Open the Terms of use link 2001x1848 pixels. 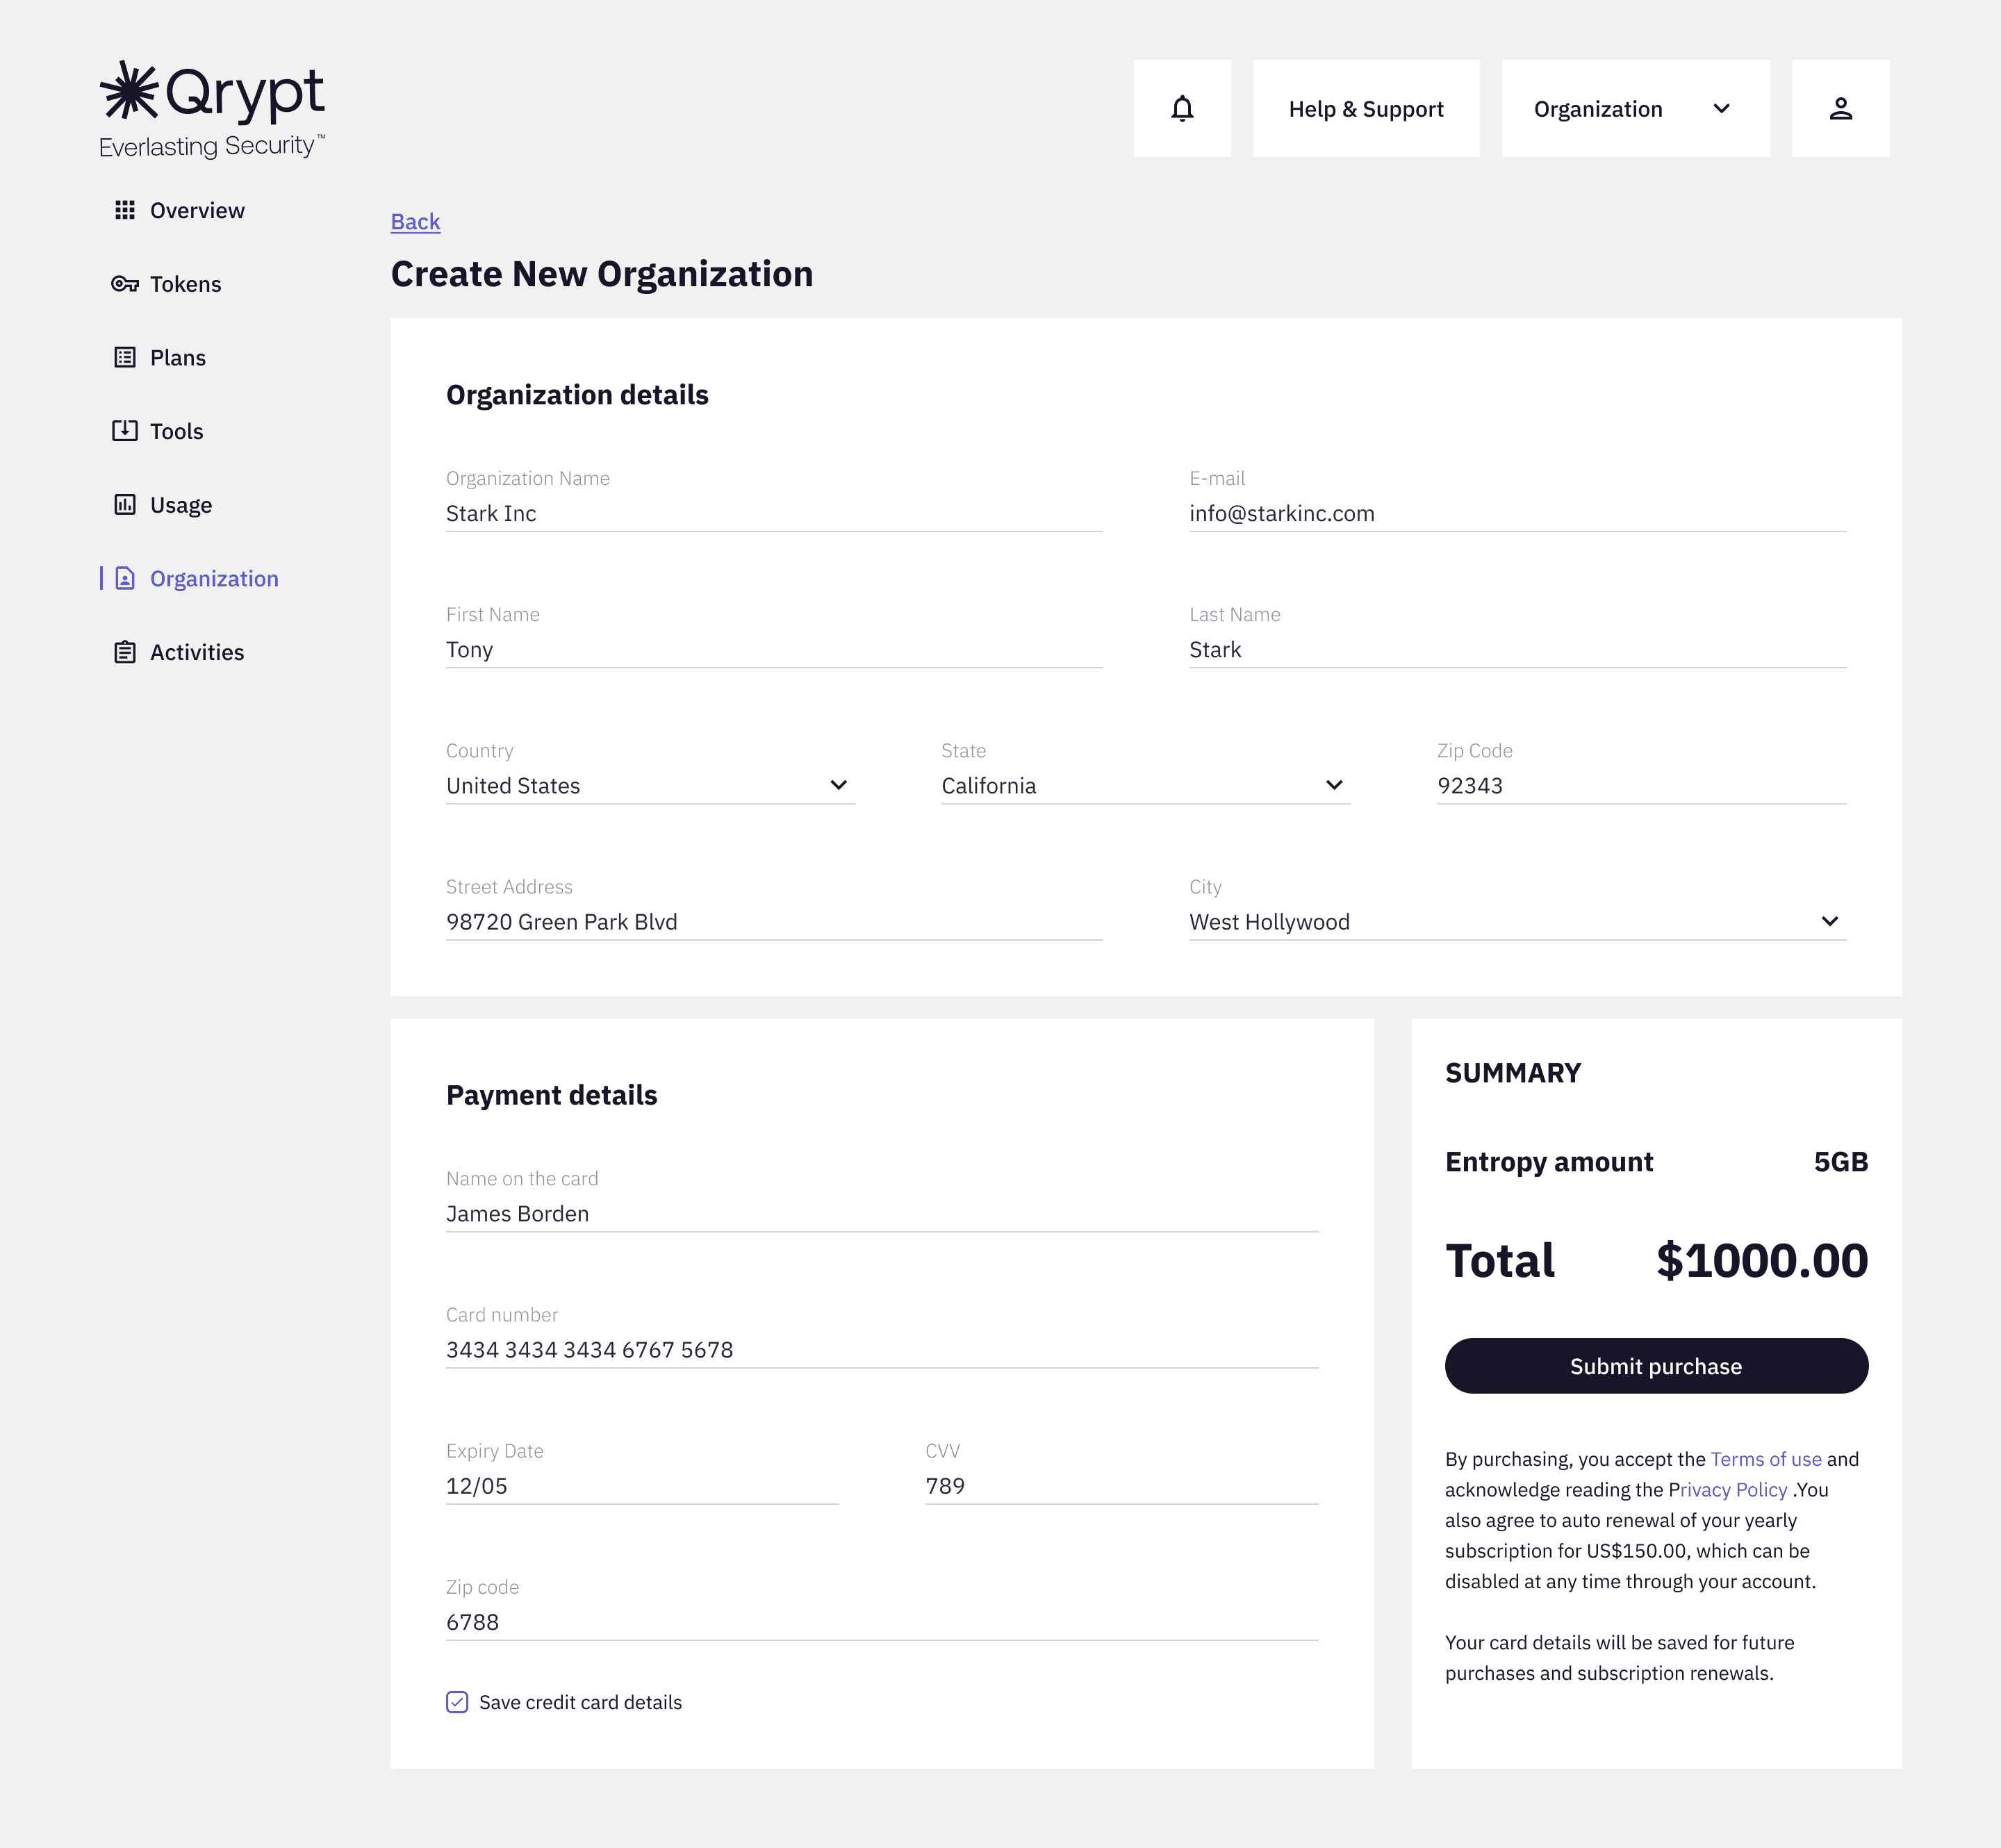[x=1765, y=1459]
